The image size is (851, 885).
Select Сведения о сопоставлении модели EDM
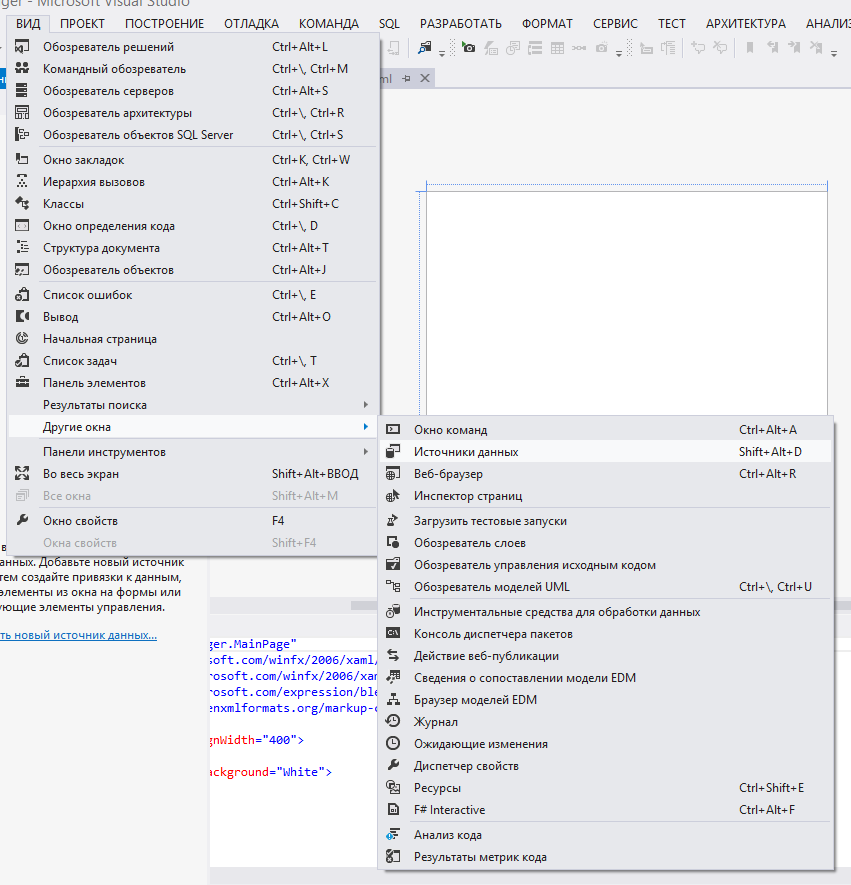coord(606,677)
